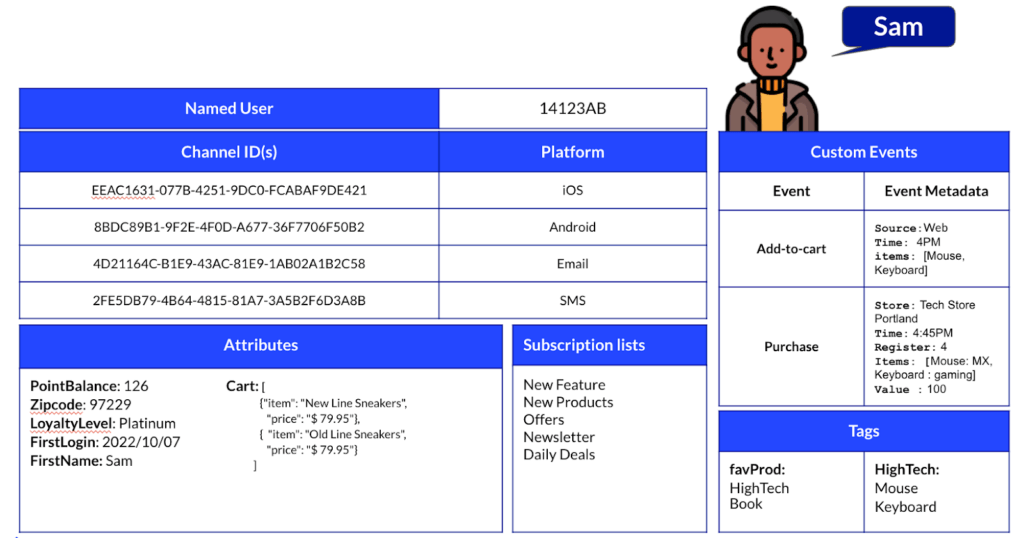Click the Custom Events header
The image size is (1024, 538).
click(863, 152)
